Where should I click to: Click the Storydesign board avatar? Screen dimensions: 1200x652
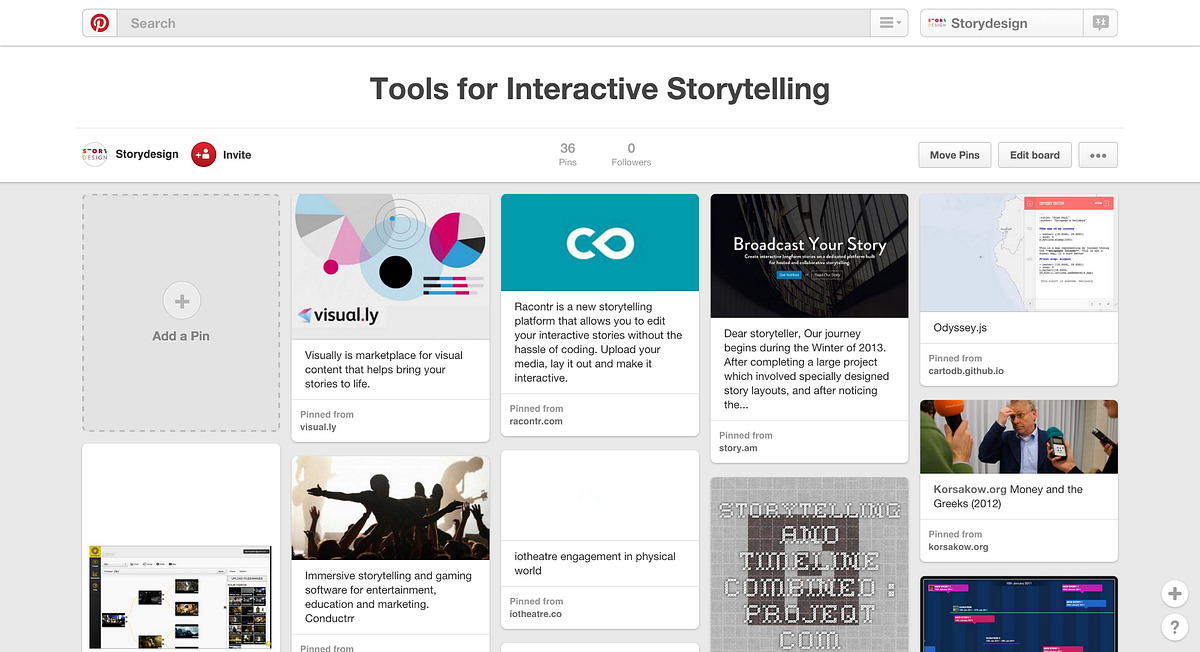click(94, 155)
